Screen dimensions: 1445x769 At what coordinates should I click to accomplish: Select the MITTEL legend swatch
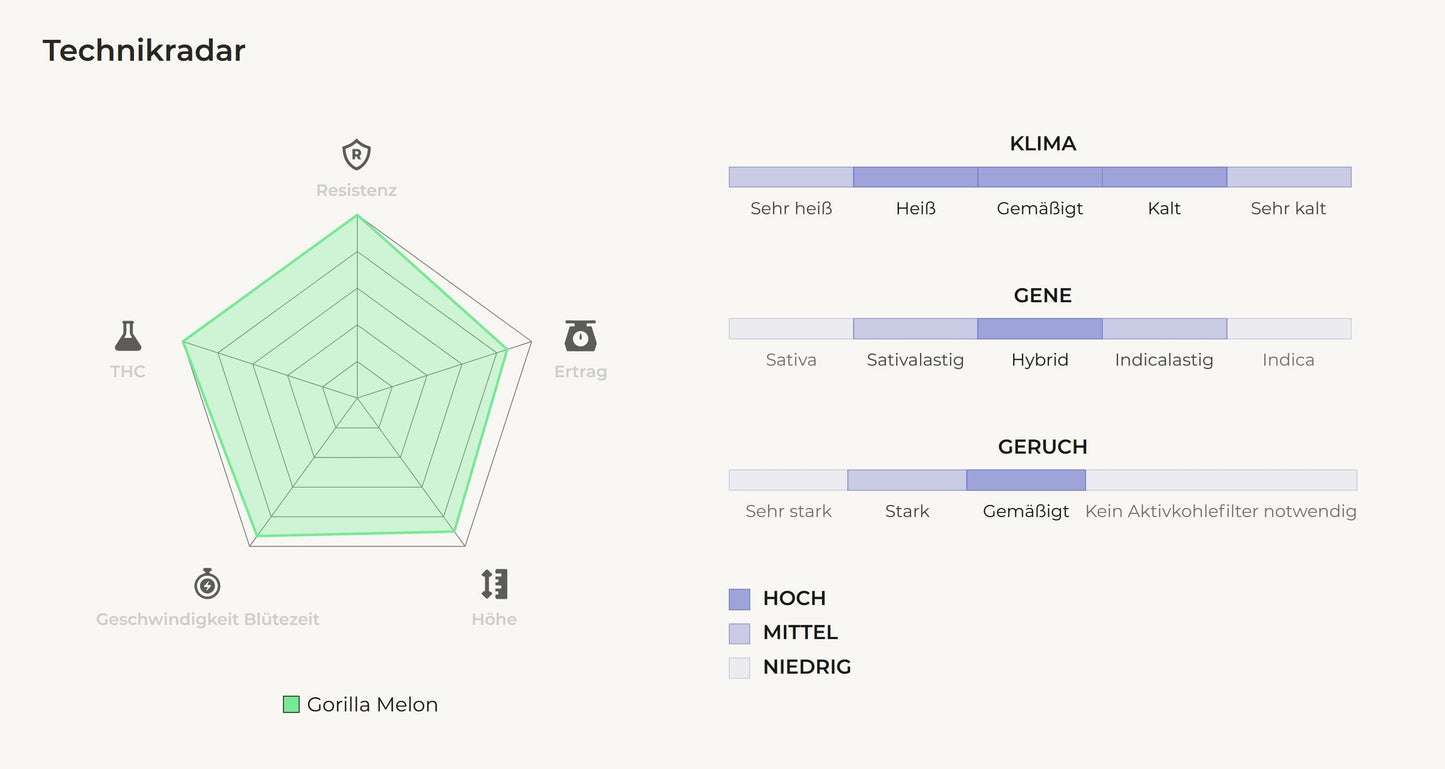coord(739,633)
